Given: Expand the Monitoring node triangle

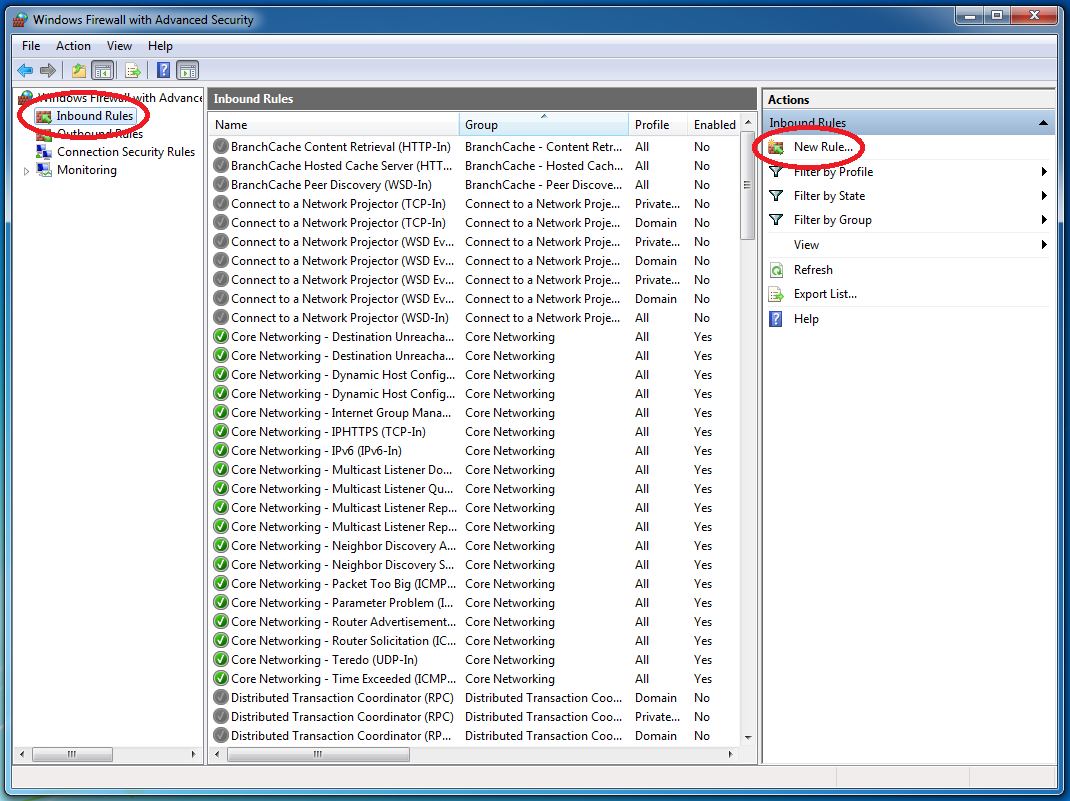Looking at the screenshot, I should point(27,171).
